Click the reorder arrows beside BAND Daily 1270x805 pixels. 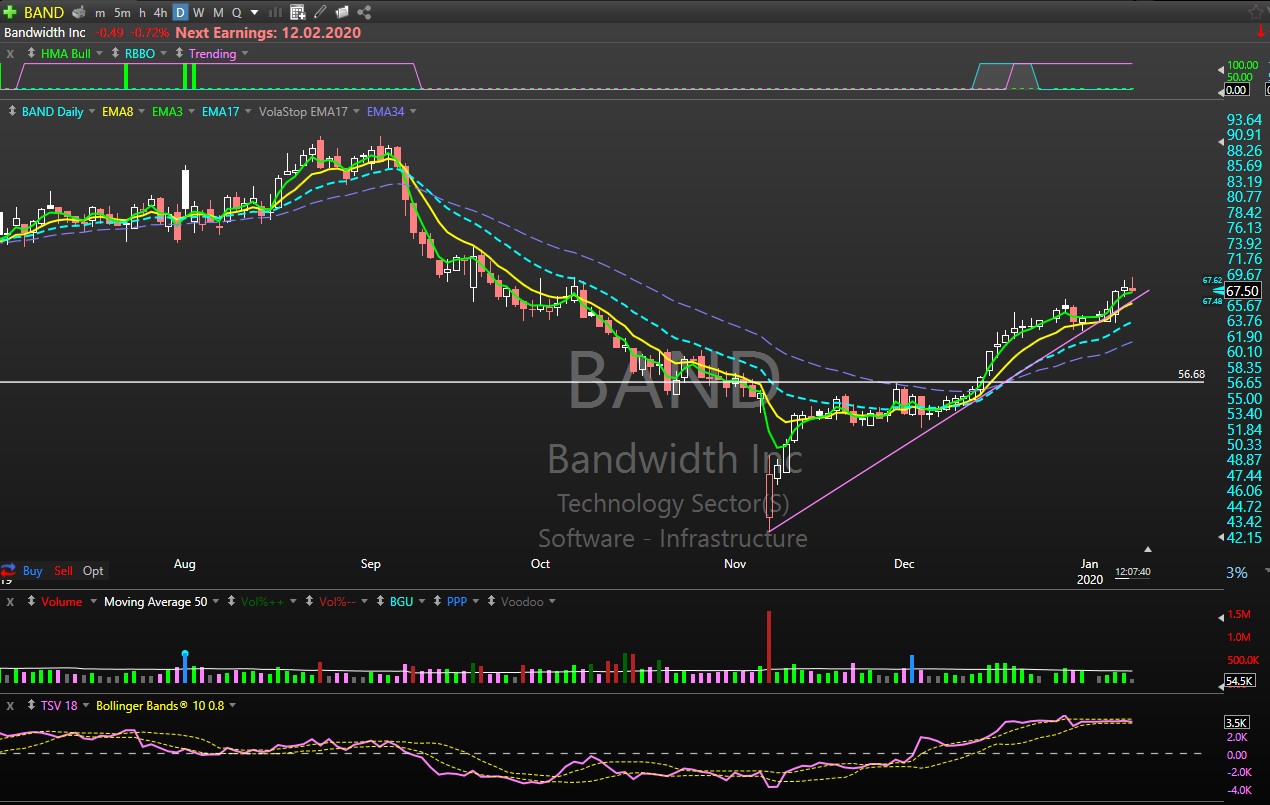[x=13, y=112]
